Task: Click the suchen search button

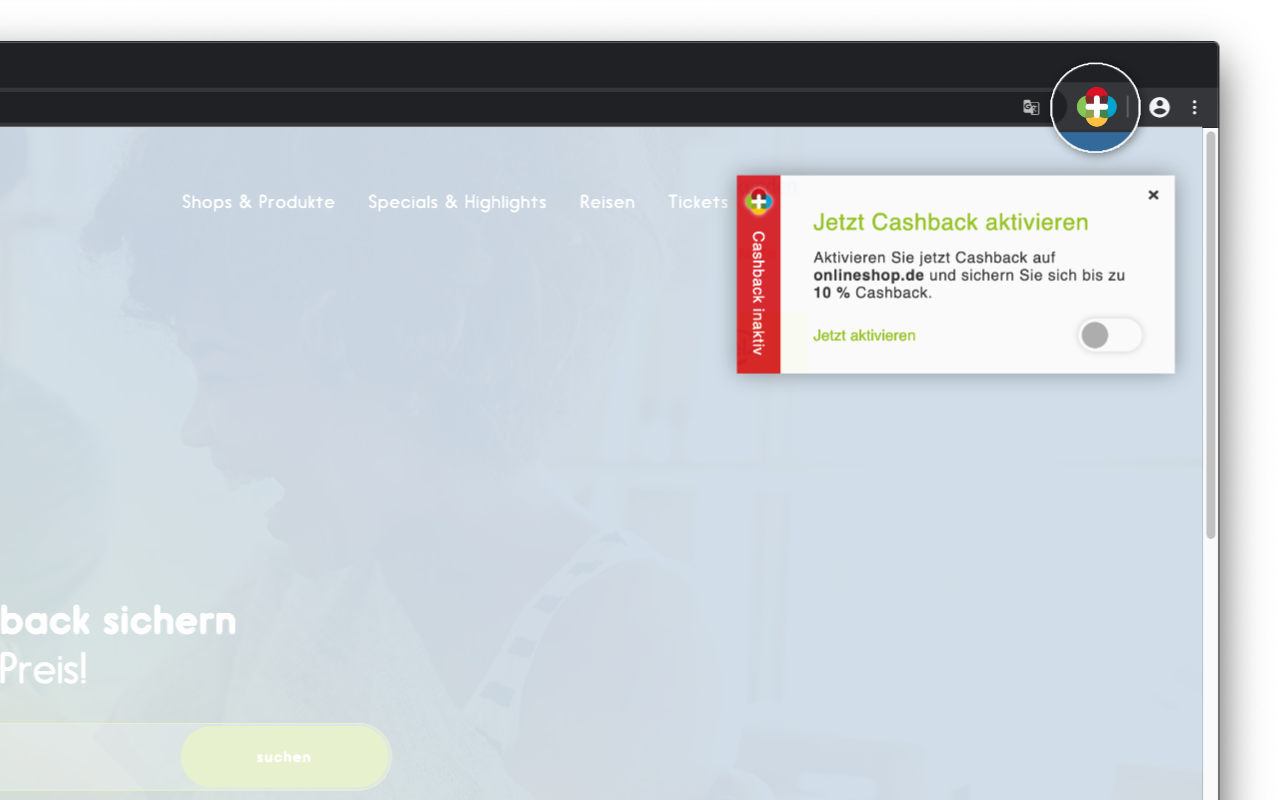Action: 285,757
